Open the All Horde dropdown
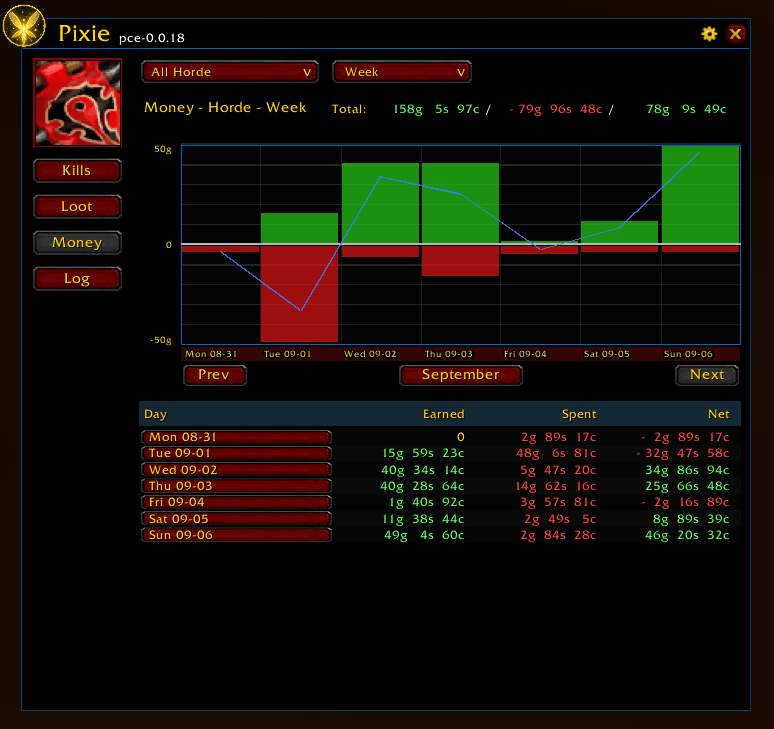This screenshot has height=729, width=774. [230, 72]
